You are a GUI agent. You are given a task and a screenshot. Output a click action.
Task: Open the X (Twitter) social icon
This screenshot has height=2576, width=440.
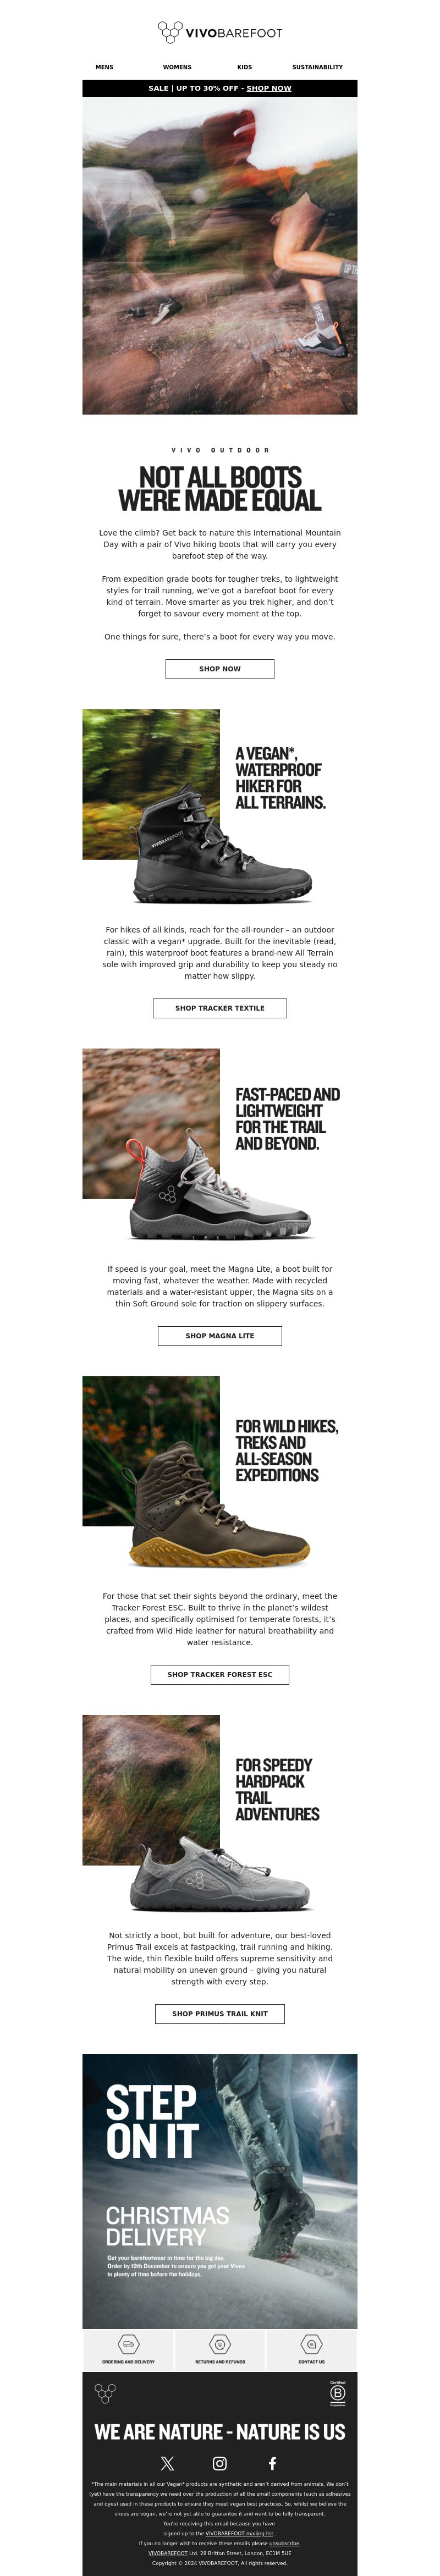(x=167, y=2463)
